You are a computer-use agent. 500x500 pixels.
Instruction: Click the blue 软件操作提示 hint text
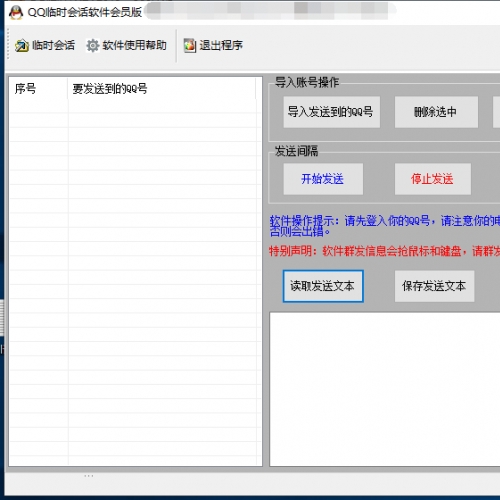(385, 226)
